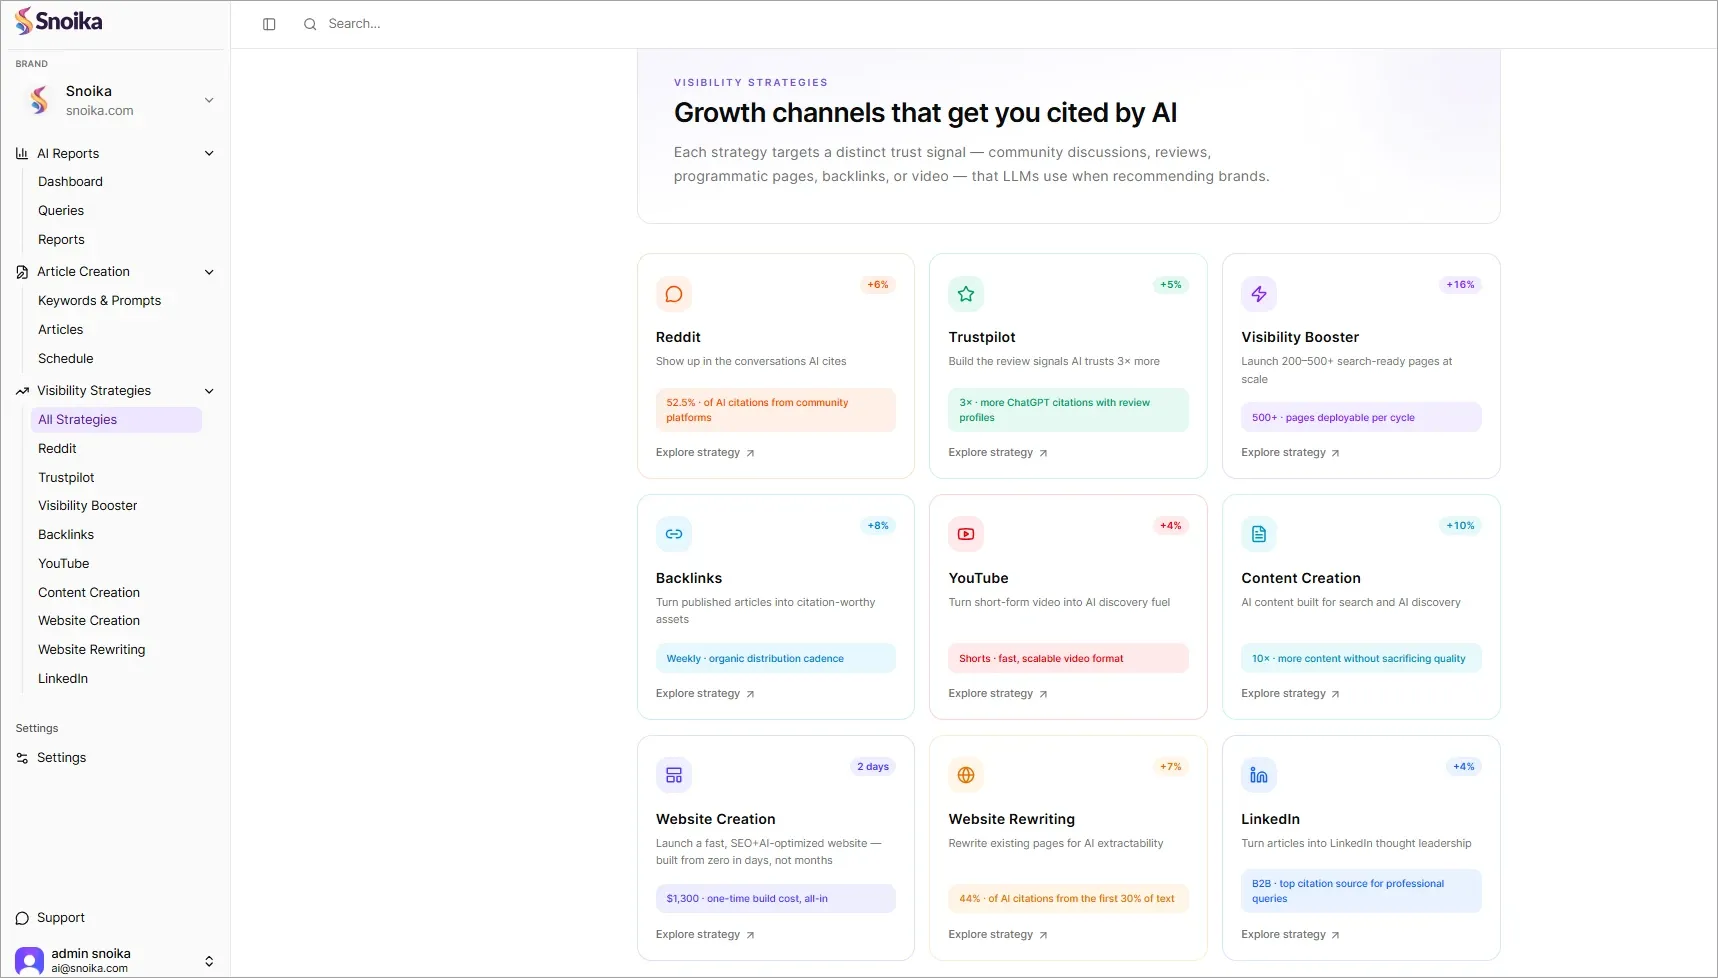
Task: Click the '$1,300 one-time build cost' stat
Action: point(776,899)
